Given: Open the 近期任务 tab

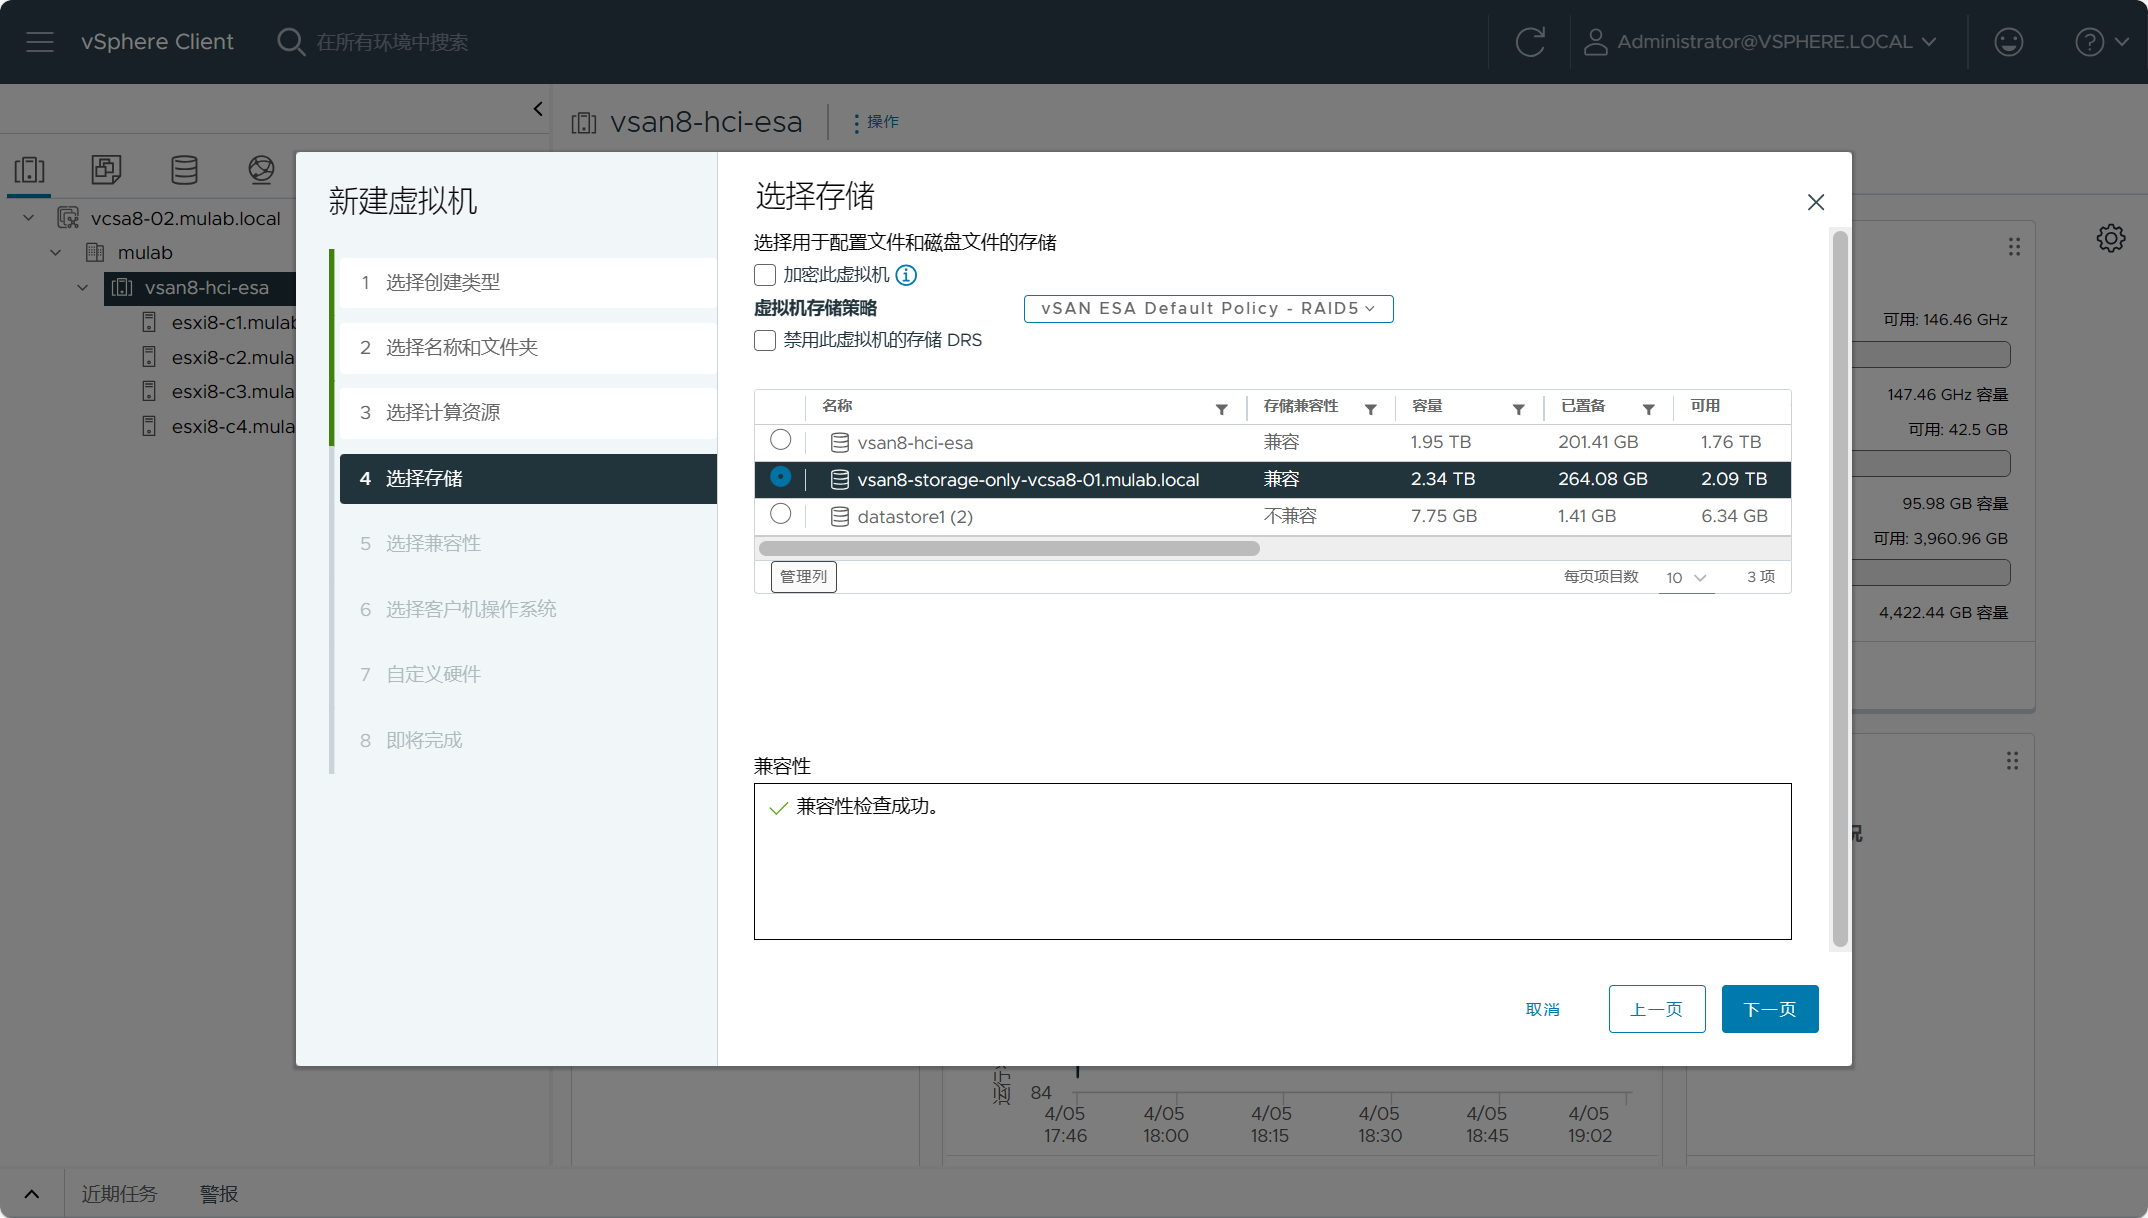Looking at the screenshot, I should pyautogui.click(x=119, y=1194).
